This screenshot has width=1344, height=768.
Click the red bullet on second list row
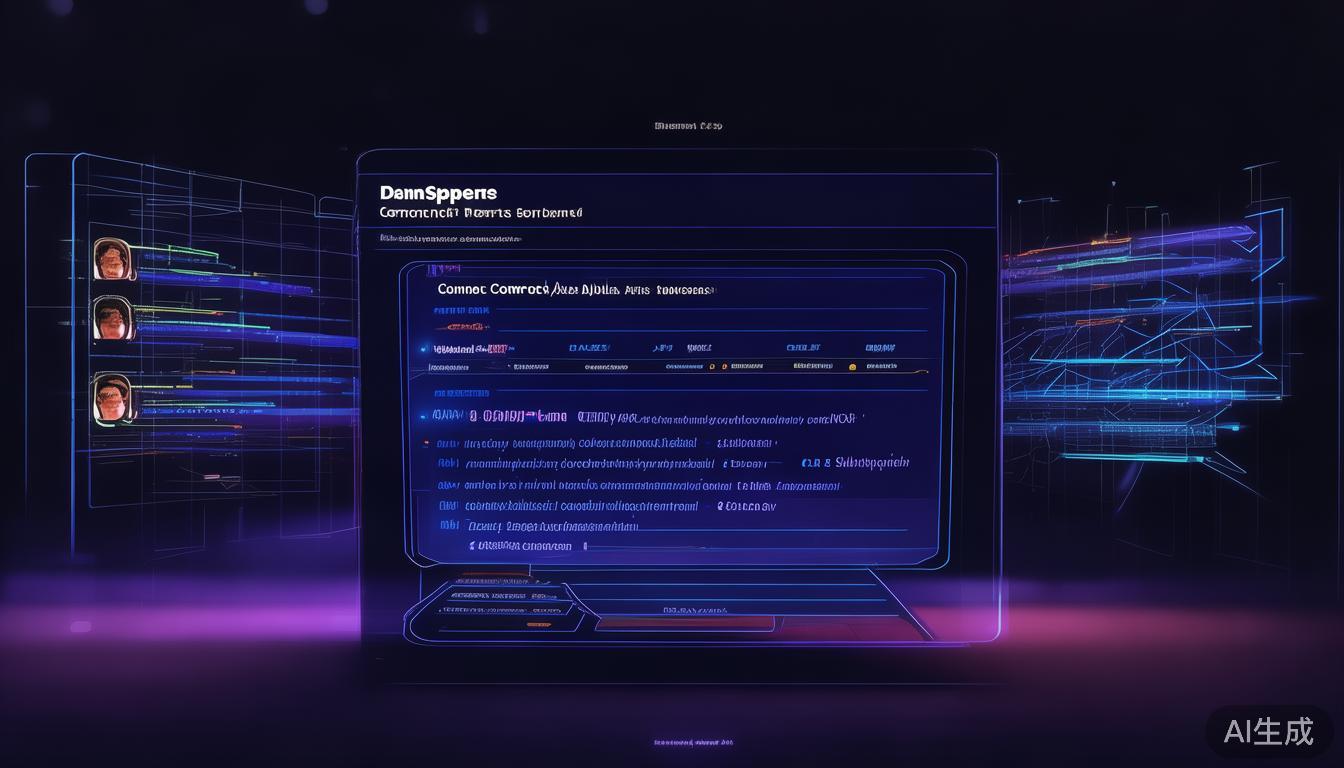pyautogui.click(x=427, y=443)
